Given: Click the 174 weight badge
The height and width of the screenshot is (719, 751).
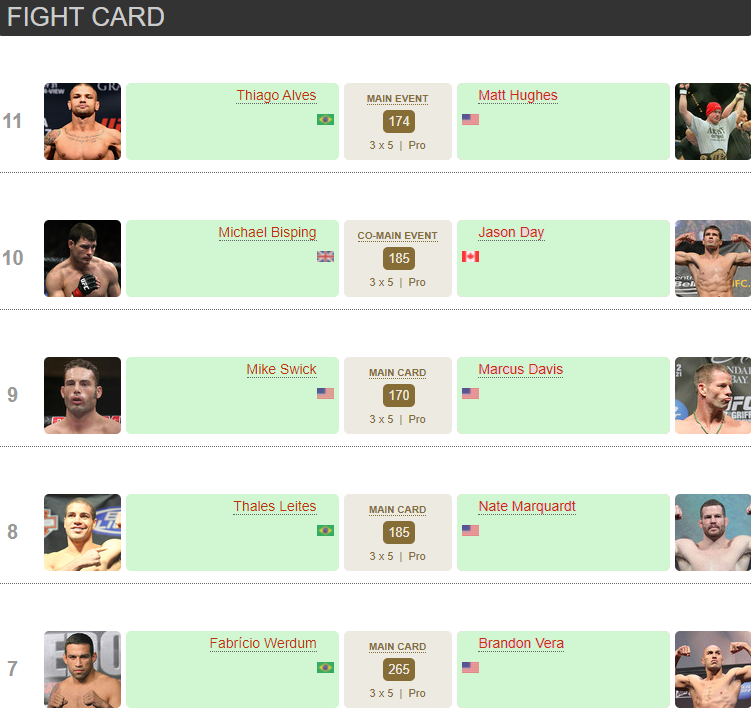Looking at the screenshot, I should [398, 122].
